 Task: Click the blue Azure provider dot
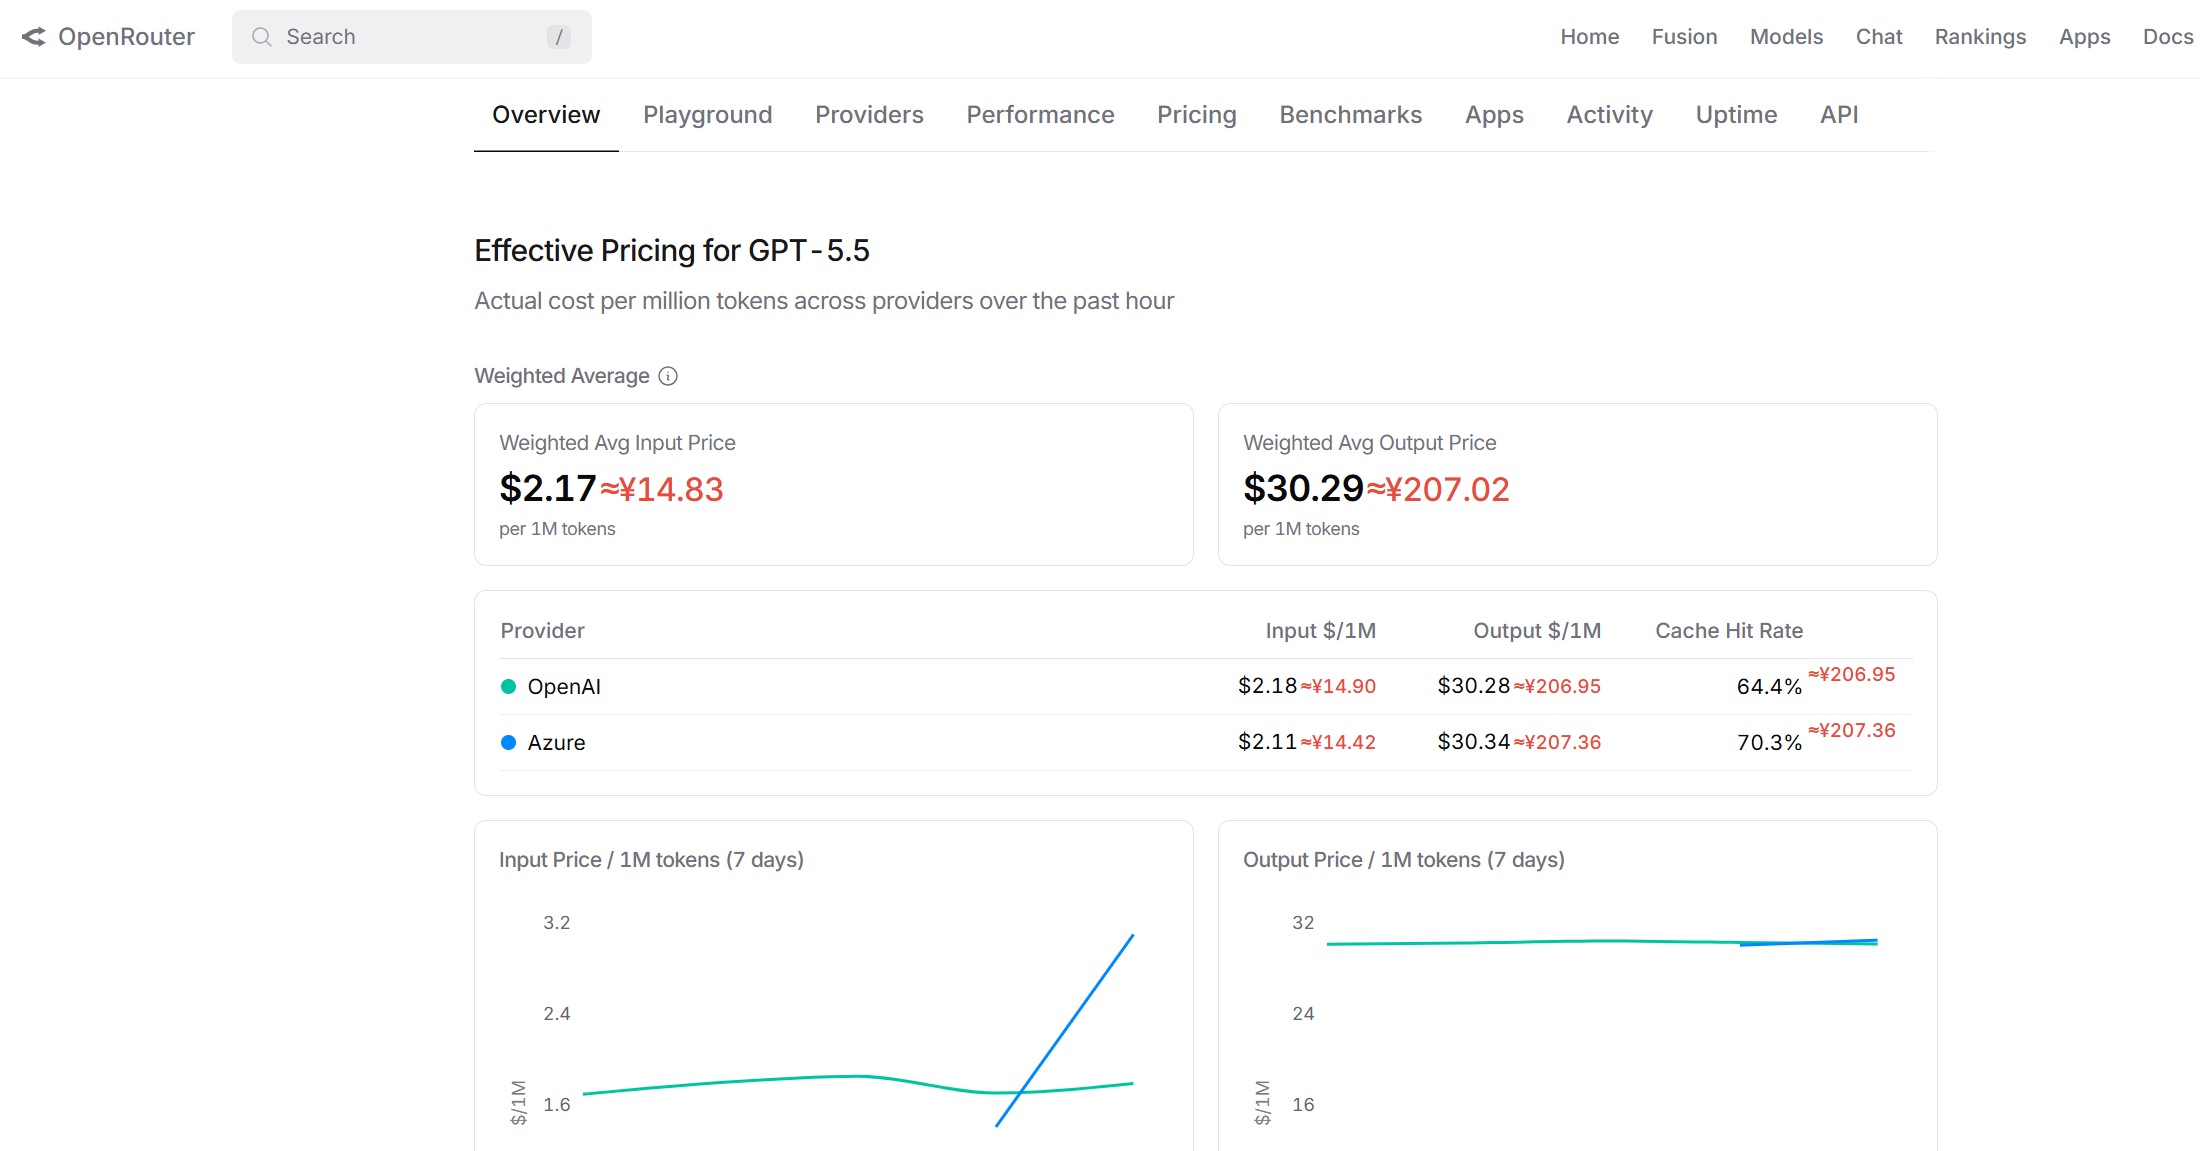[x=508, y=742]
